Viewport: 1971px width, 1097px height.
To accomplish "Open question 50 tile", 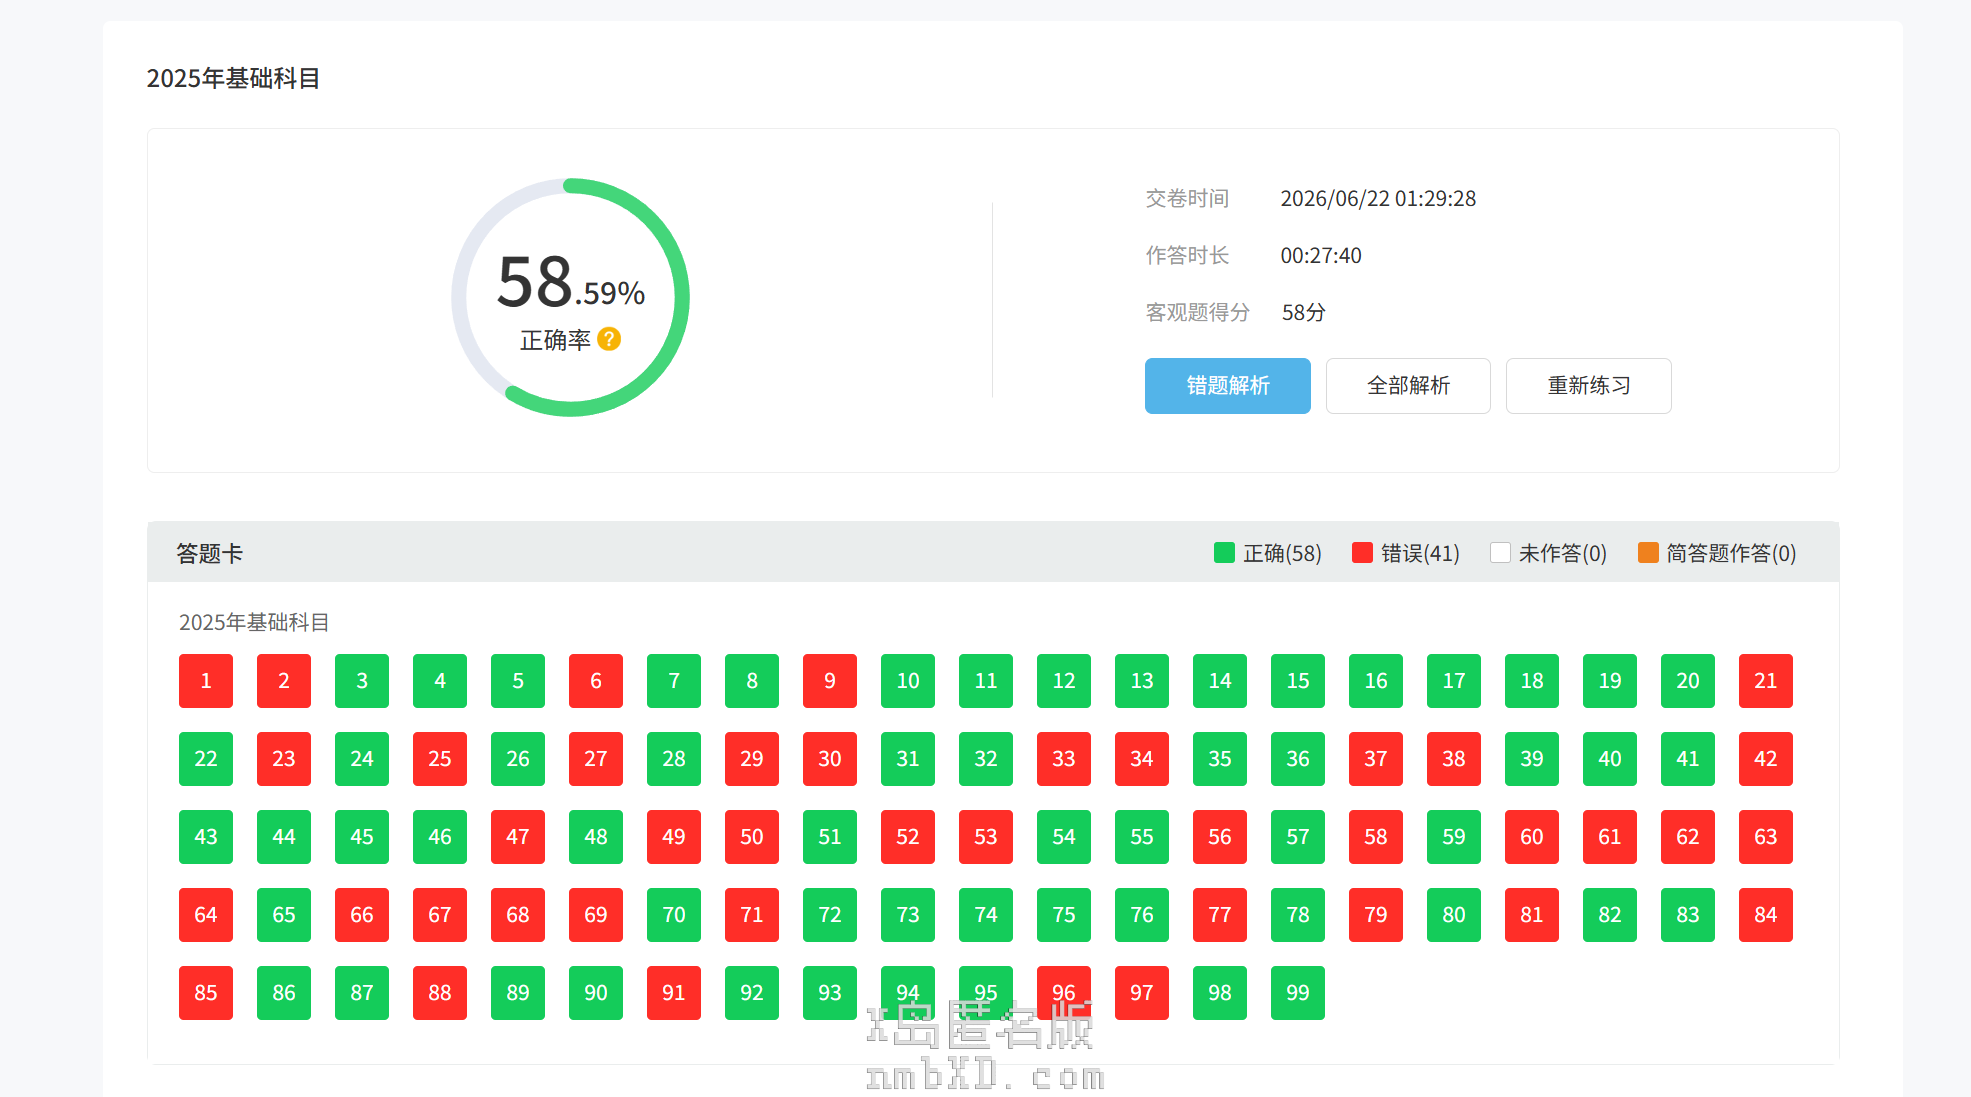I will point(752,837).
